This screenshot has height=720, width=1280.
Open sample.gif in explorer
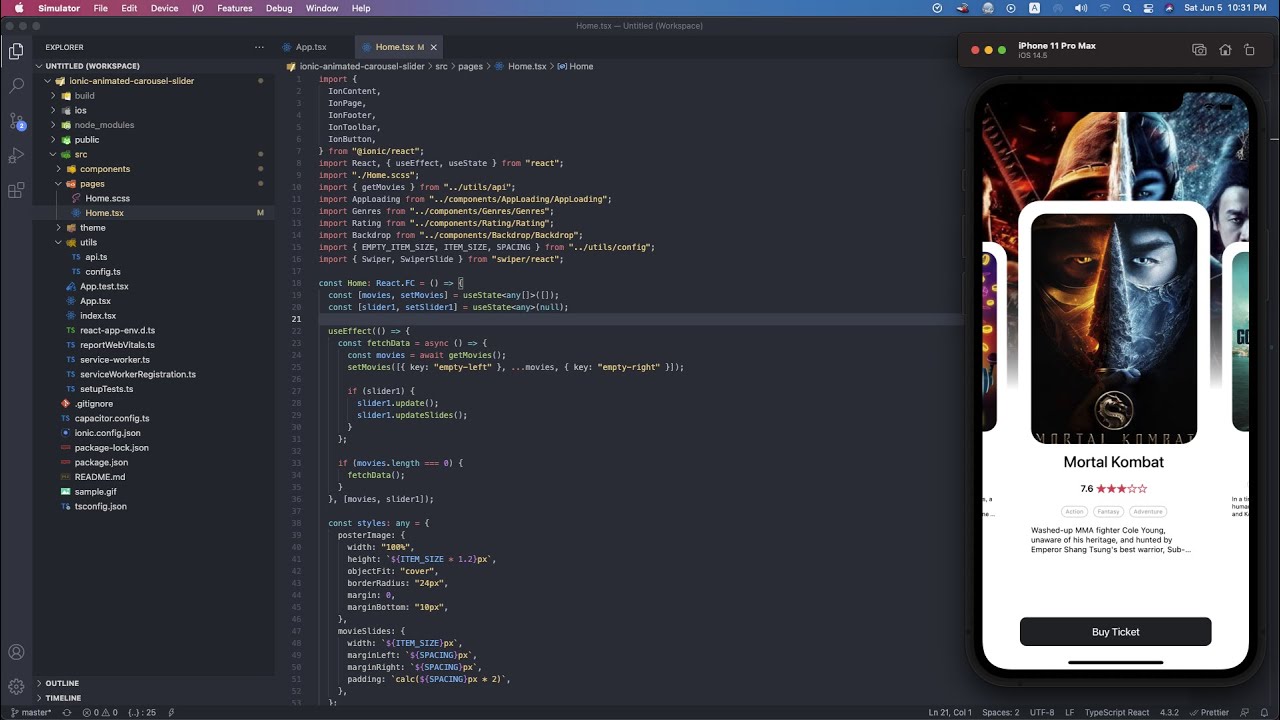(x=95, y=492)
